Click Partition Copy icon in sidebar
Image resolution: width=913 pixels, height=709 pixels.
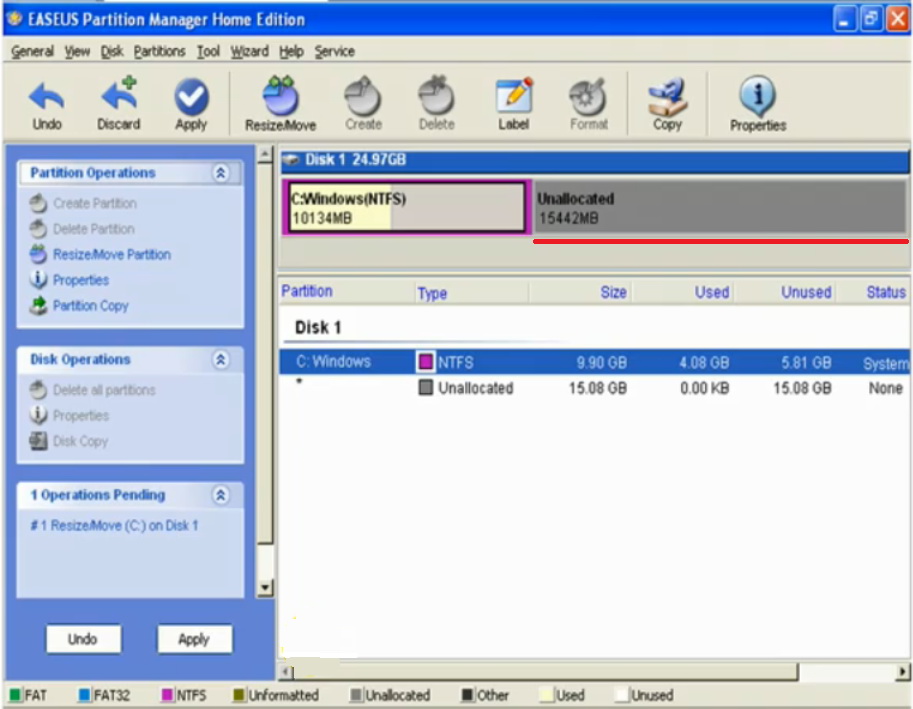[38, 306]
